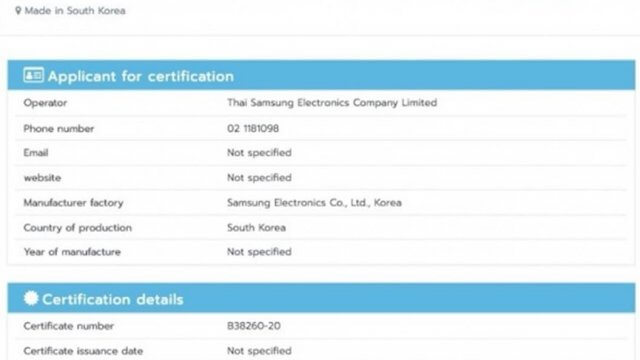This screenshot has width=640, height=360.
Task: Click the 'Certificate issuance date' label
Action: pos(83,351)
